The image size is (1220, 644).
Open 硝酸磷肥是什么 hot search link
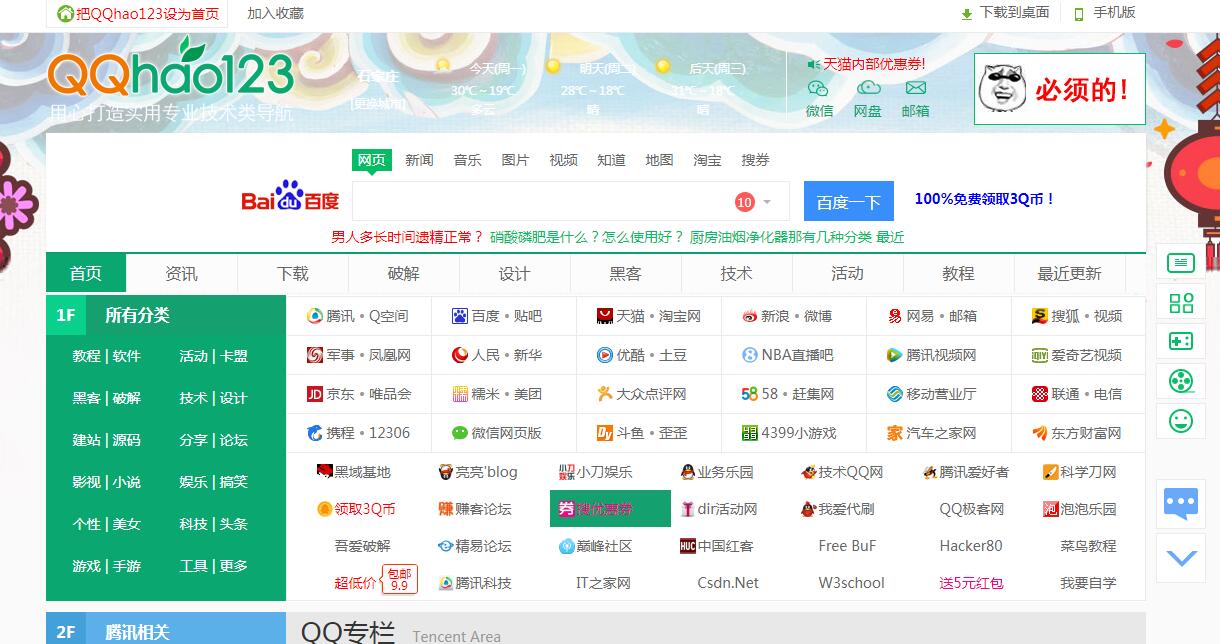pos(585,237)
